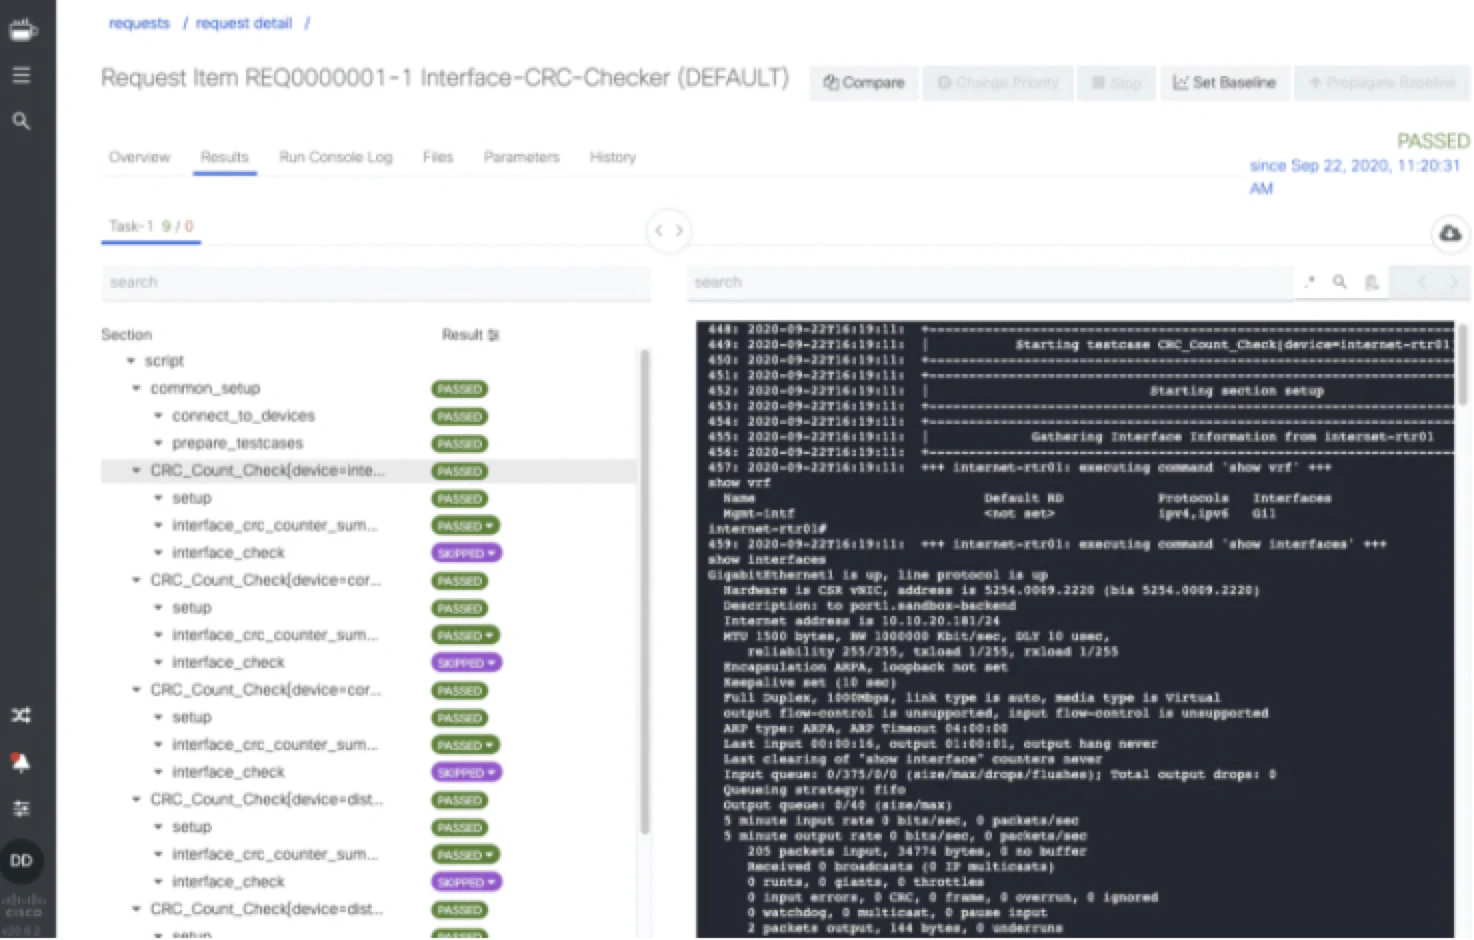This screenshot has height=940, width=1474.
Task: Collapse CRC_Count_Check(device=dist... node with setup below
Action: click(x=136, y=799)
